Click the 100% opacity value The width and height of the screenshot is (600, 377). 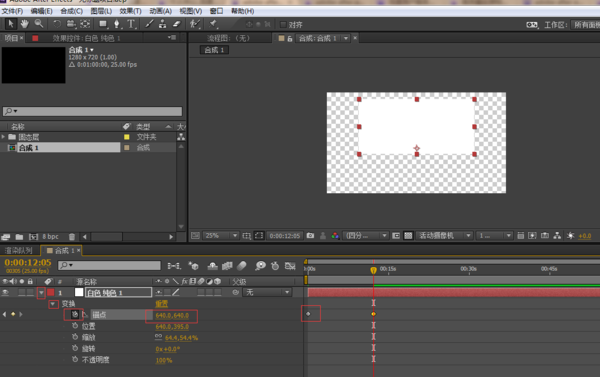164,360
